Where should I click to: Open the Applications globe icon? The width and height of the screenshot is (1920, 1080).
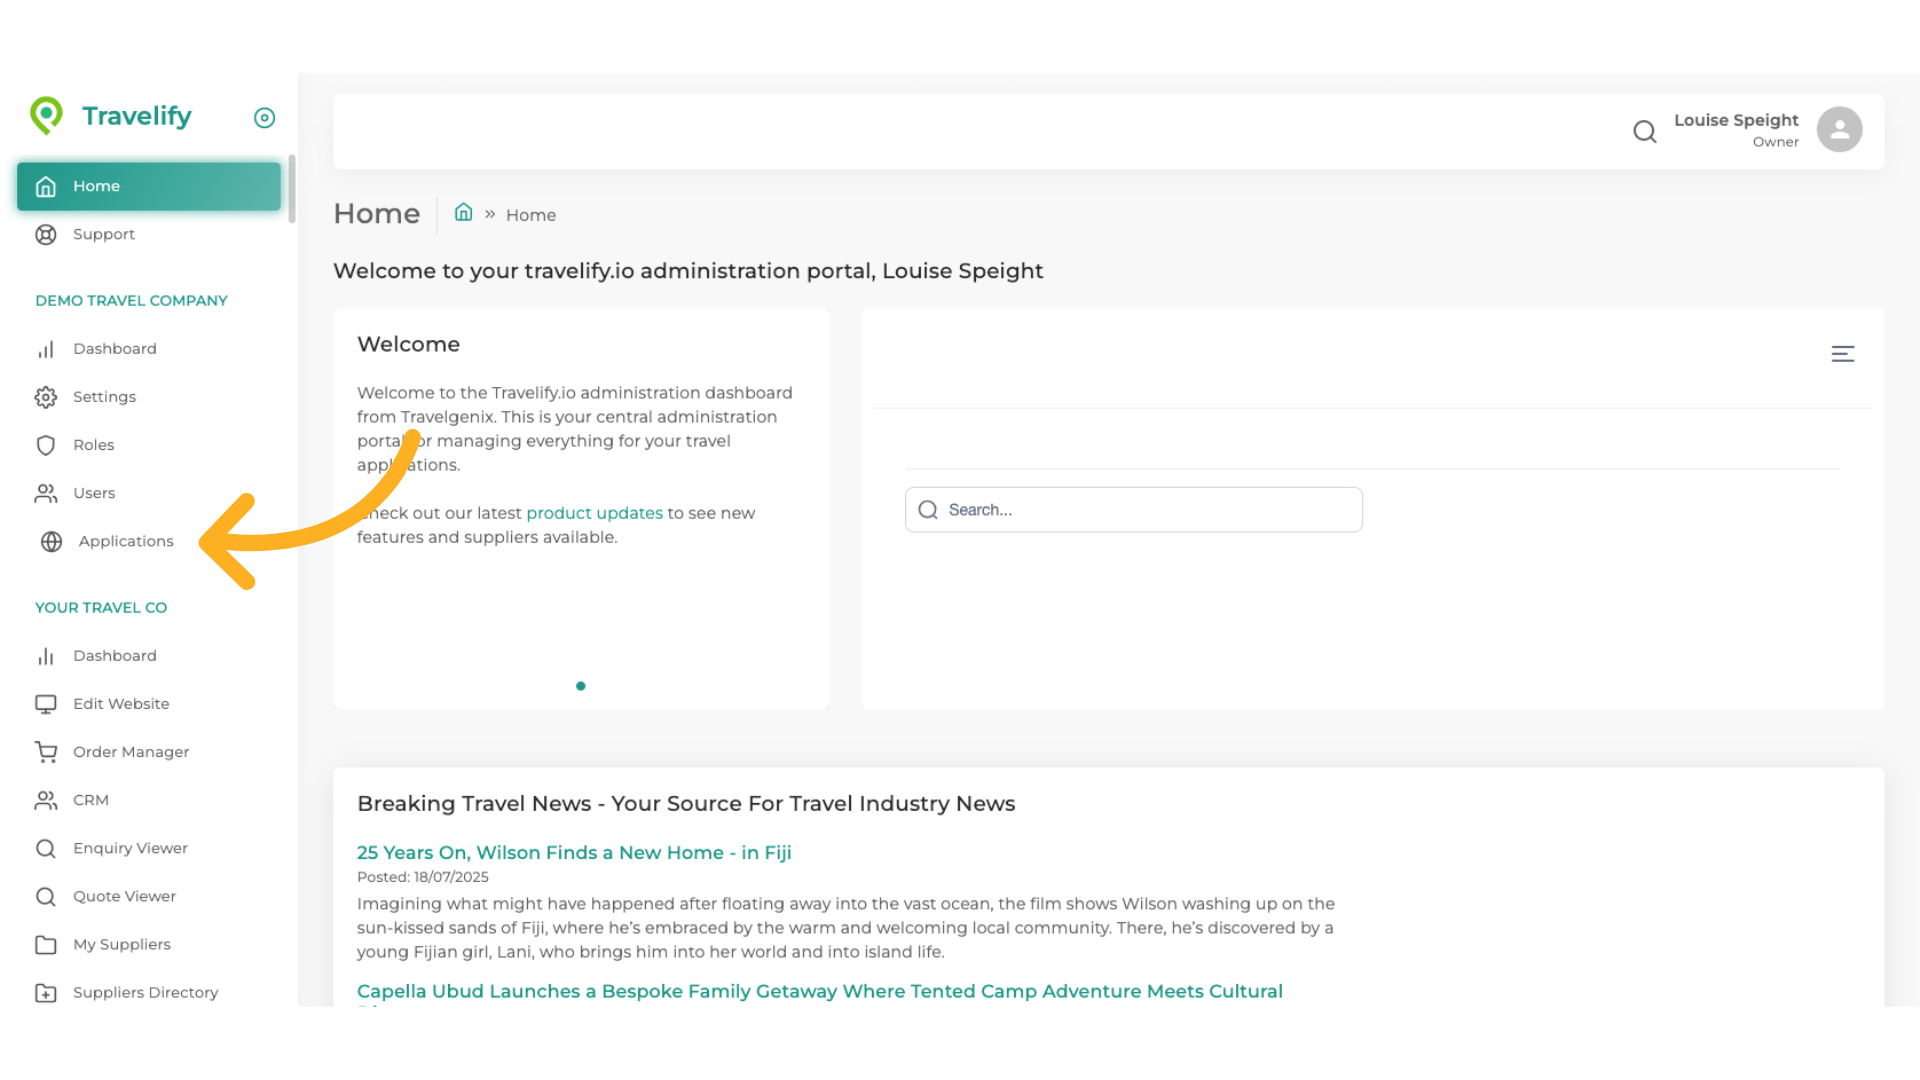tap(51, 541)
